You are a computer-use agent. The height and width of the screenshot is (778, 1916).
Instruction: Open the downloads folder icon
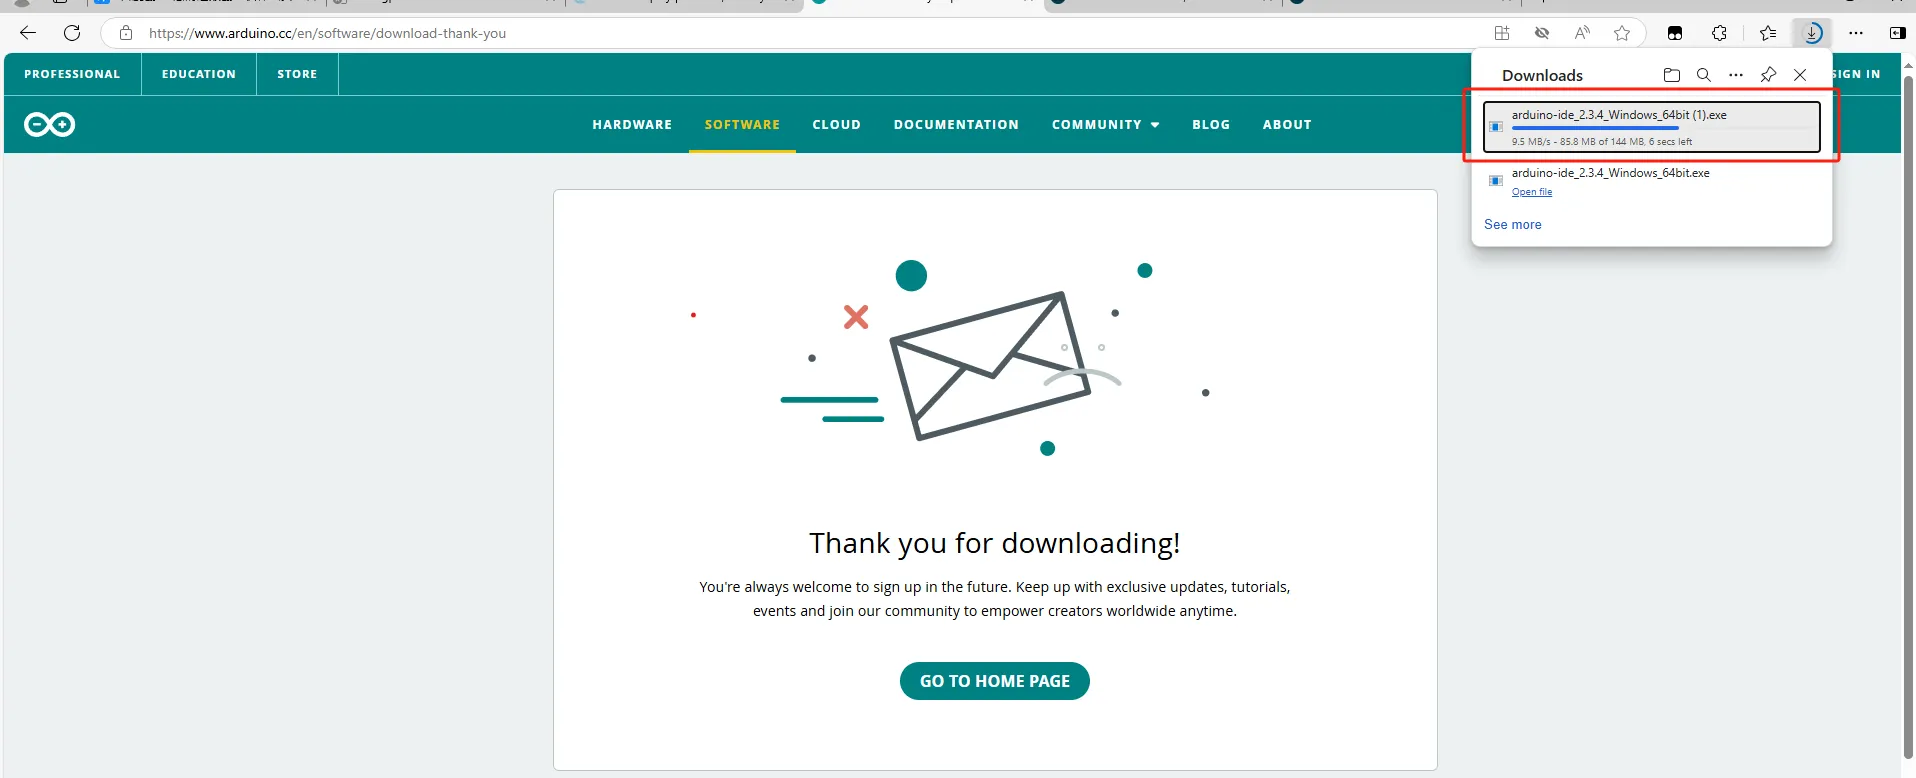point(1672,75)
